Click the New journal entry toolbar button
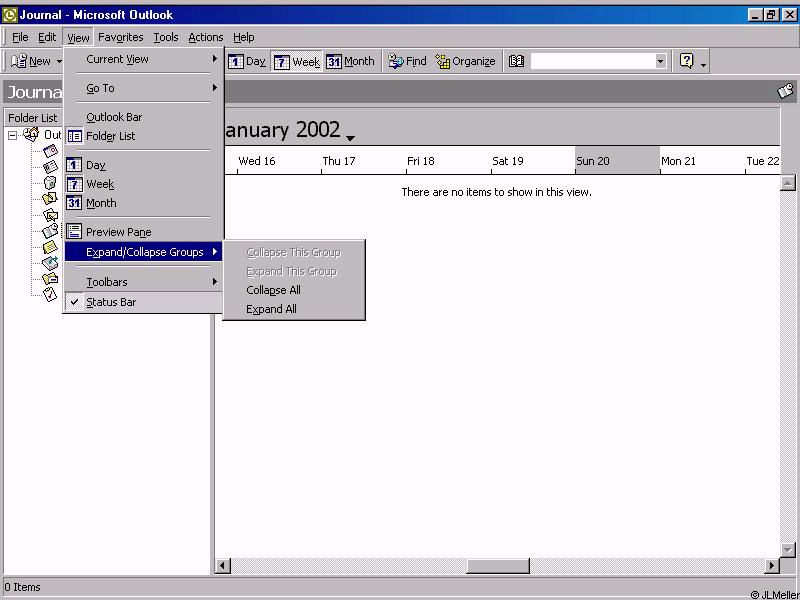 coord(31,61)
